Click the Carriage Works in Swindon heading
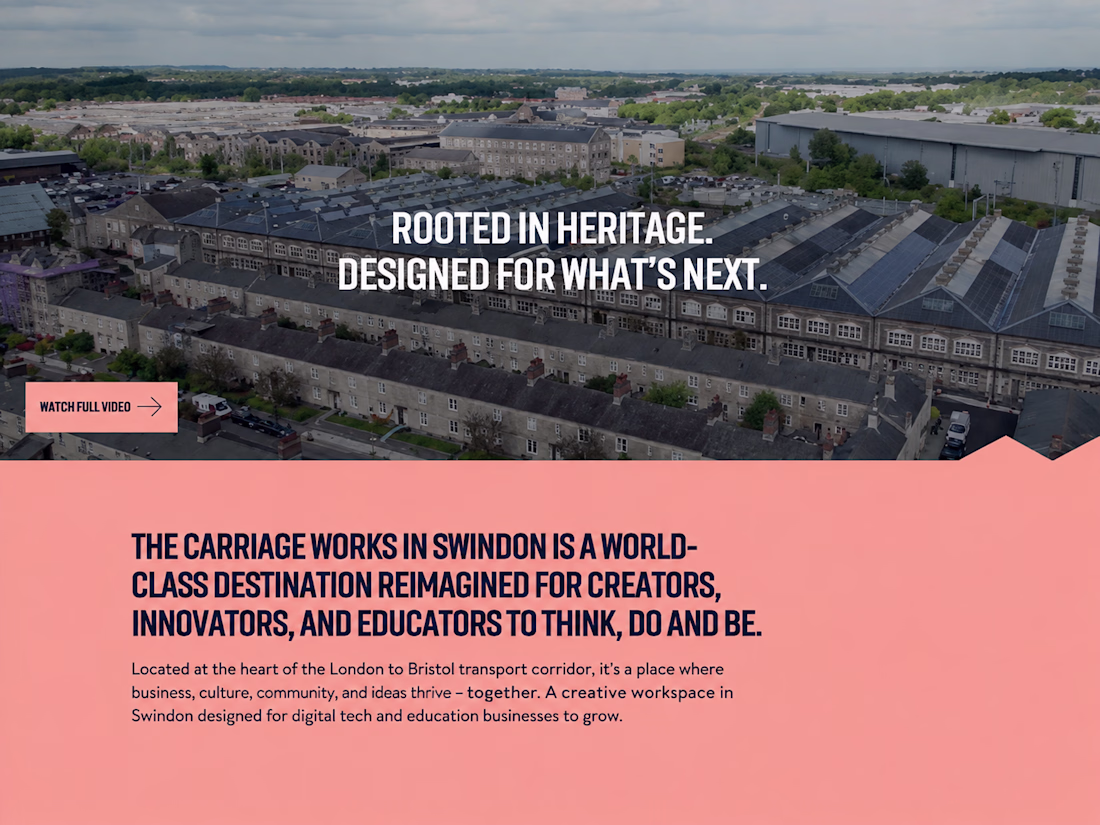The image size is (1100, 825). [446, 586]
